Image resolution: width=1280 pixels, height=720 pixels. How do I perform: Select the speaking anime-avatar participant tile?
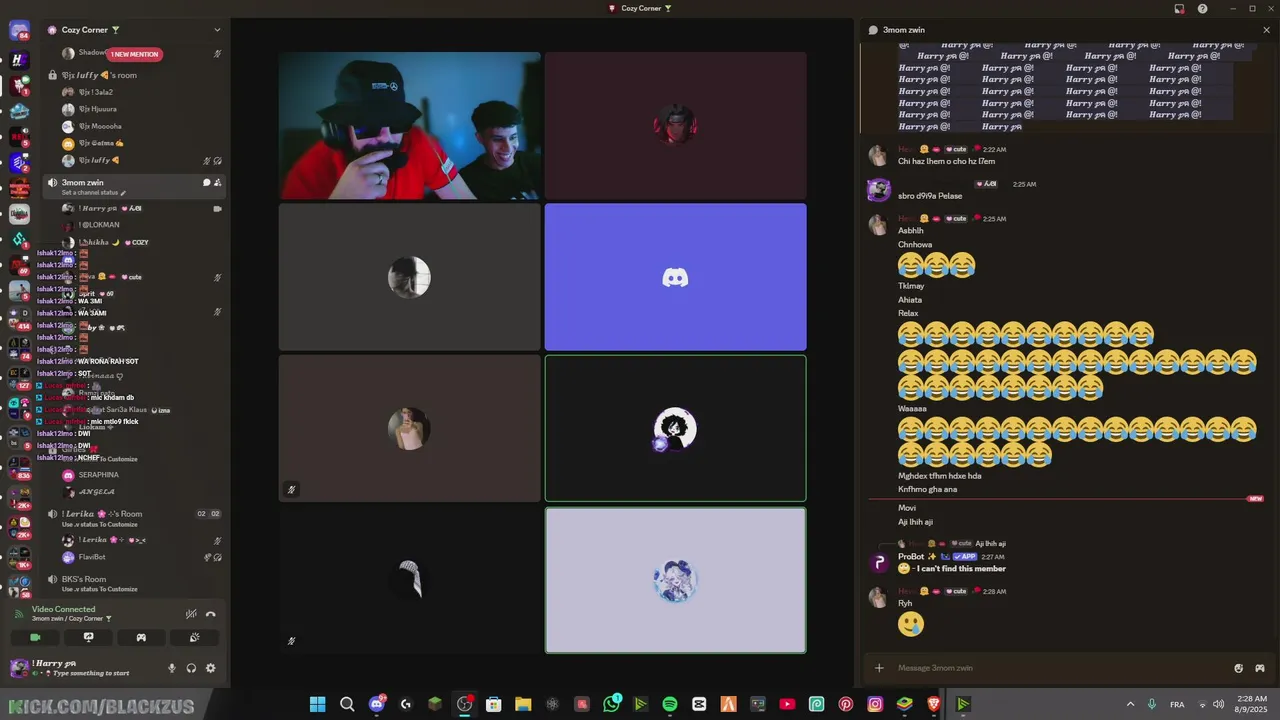[675, 428]
